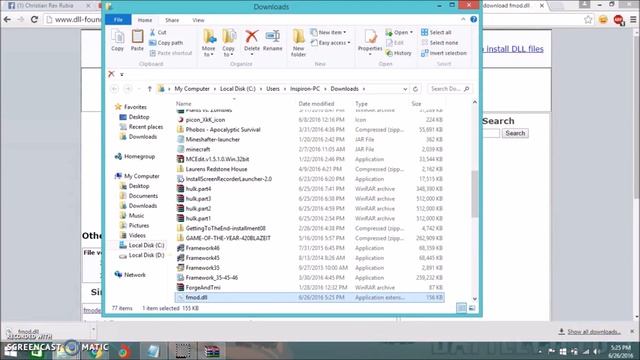Sort by the Date modified column
This screenshot has height=360, width=640.
(316, 104)
